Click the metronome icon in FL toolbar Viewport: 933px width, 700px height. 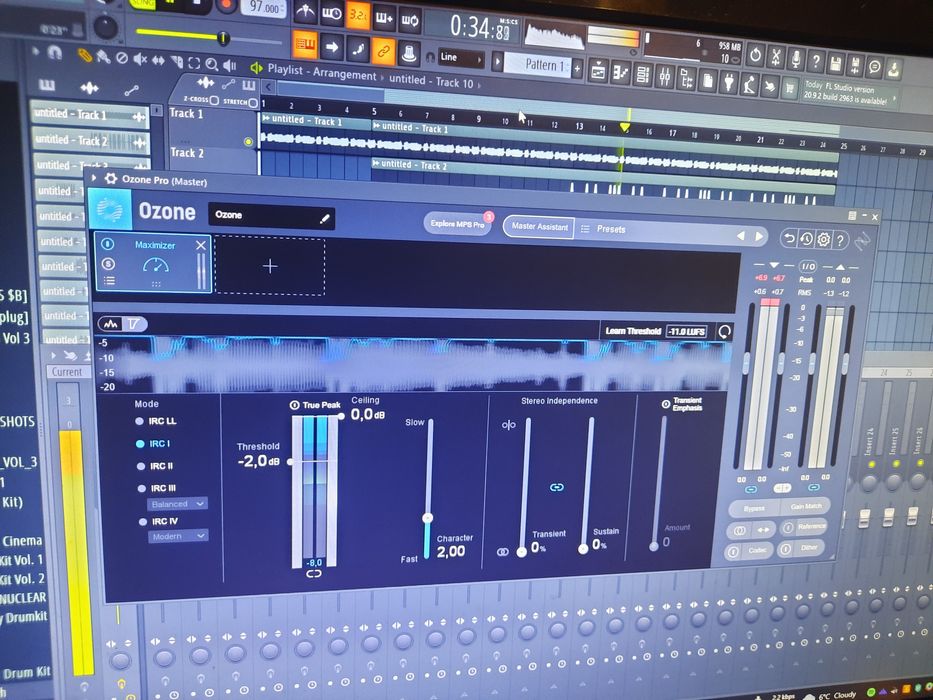point(305,13)
